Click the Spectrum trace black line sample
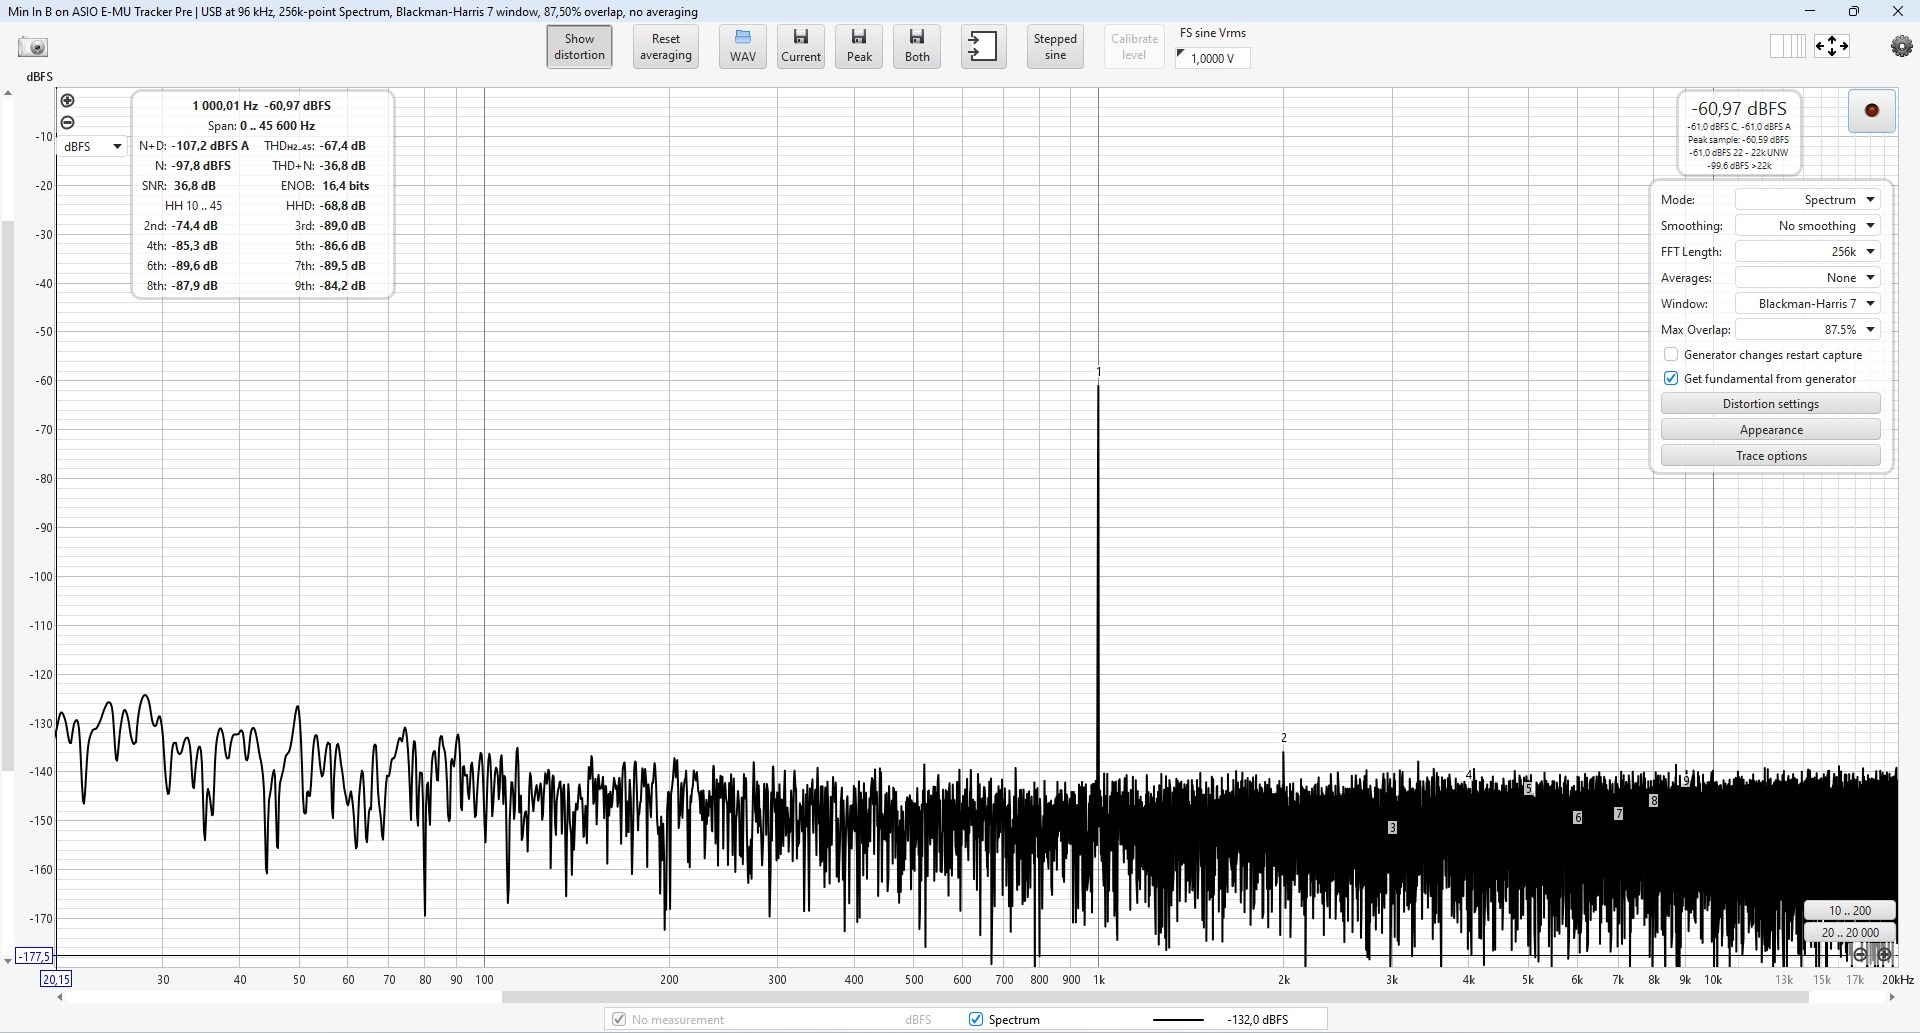 pos(1178,1019)
